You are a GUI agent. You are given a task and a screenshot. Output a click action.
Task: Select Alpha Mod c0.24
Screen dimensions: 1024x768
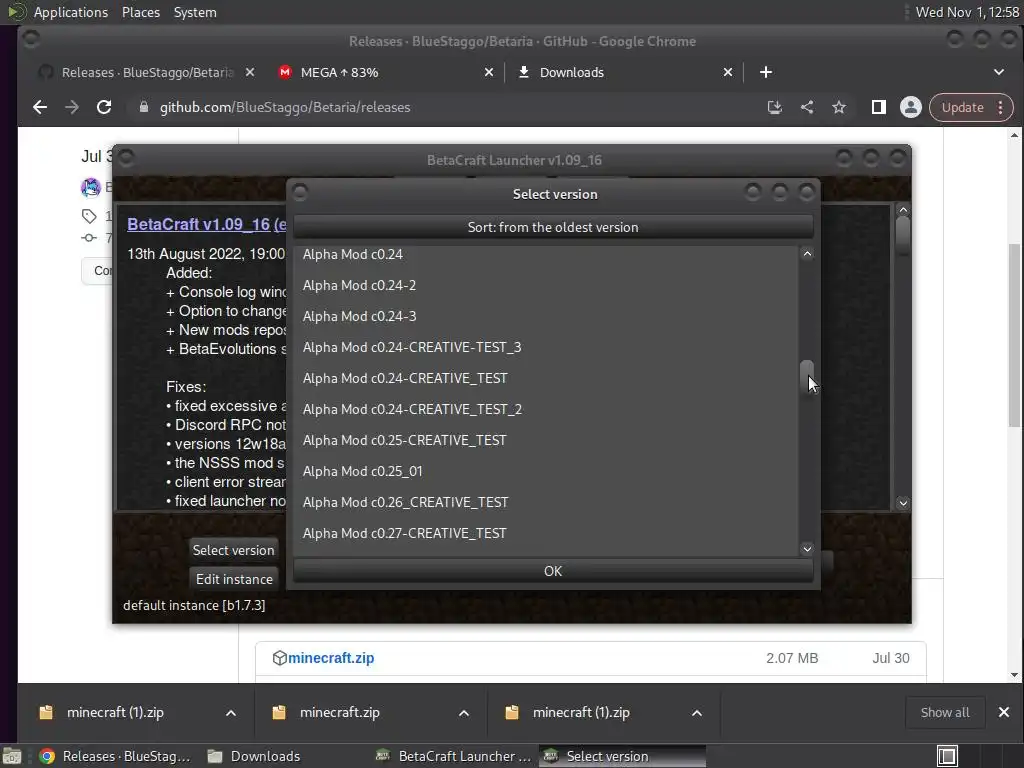click(x=545, y=254)
